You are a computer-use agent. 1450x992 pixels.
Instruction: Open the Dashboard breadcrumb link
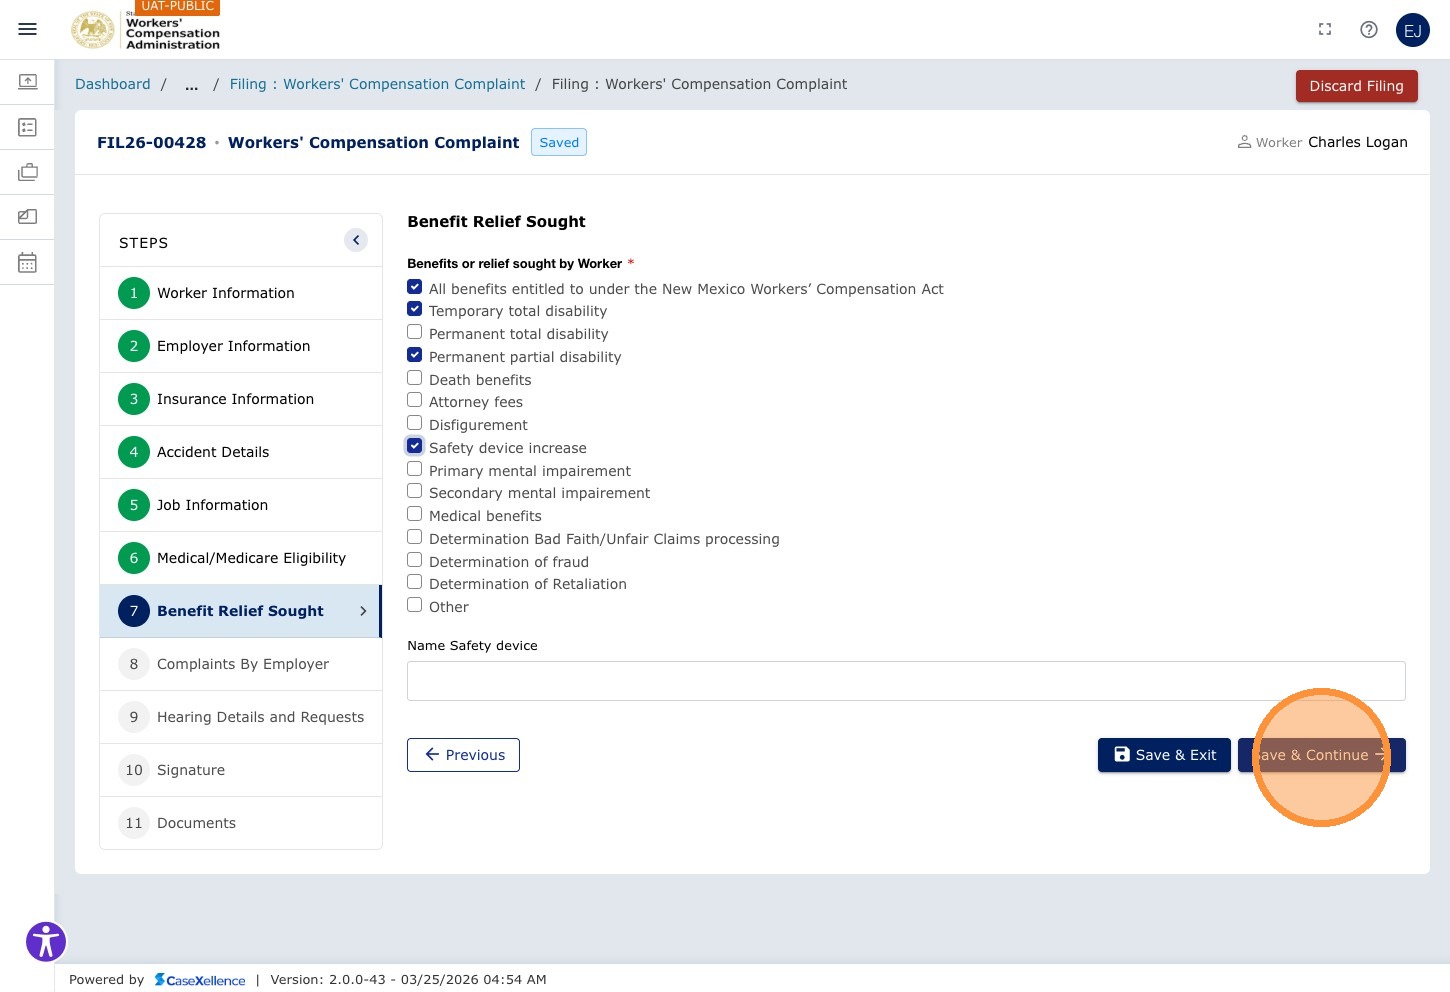(113, 85)
